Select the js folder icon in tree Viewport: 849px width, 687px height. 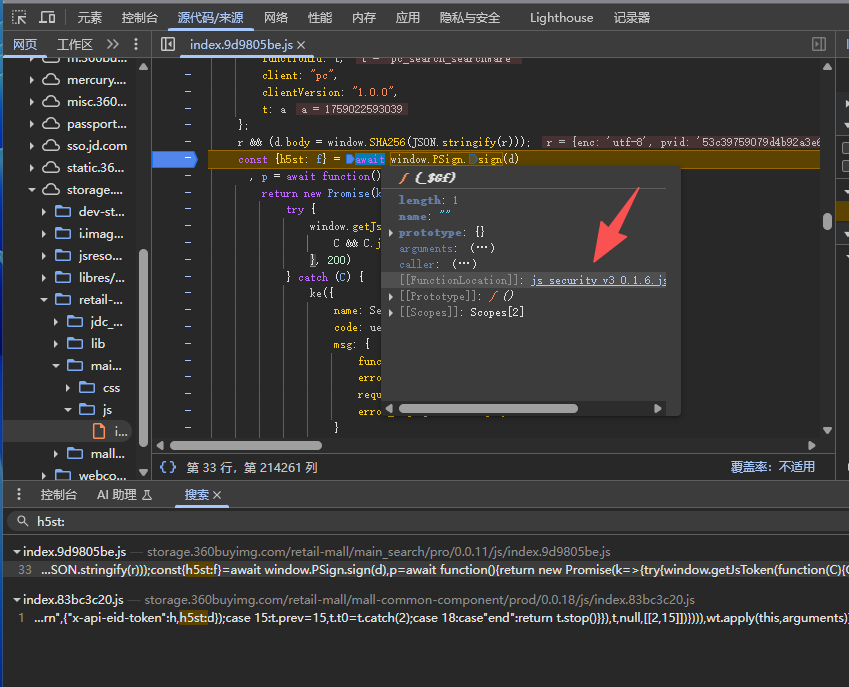[x=87, y=409]
